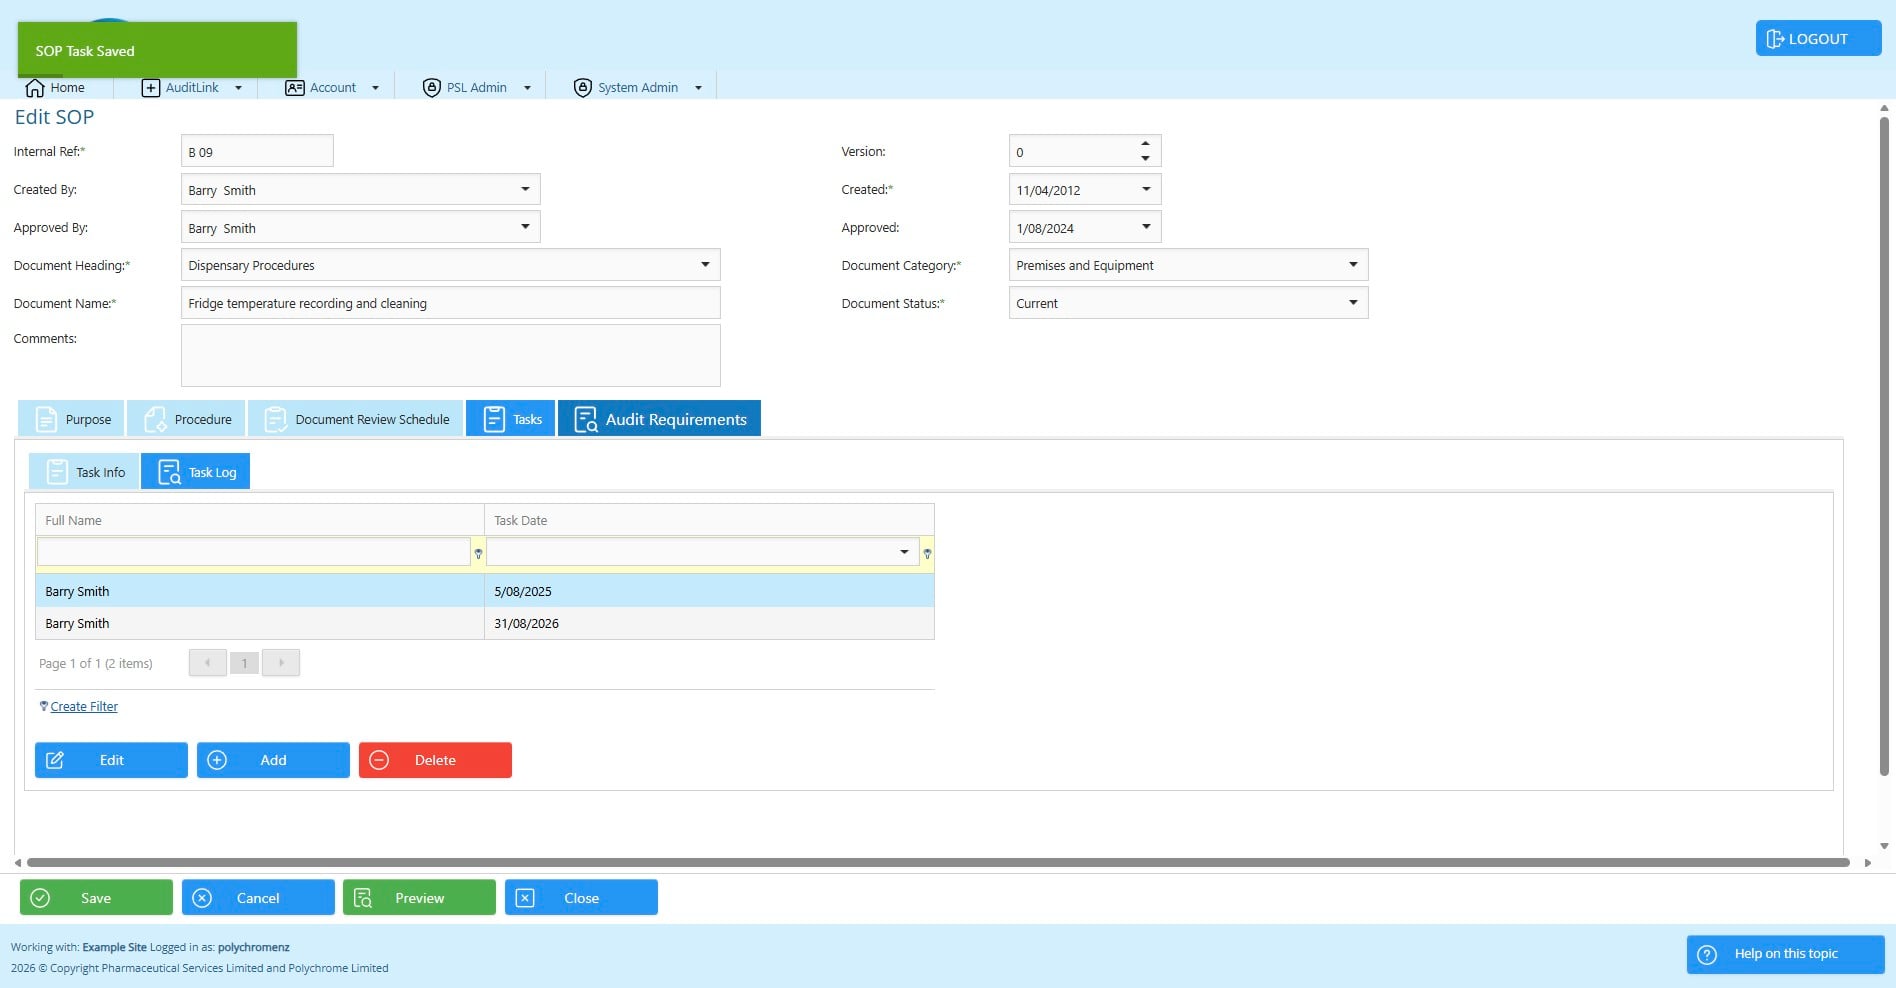Click the Internal Ref input field
1896x988 pixels.
pos(257,152)
